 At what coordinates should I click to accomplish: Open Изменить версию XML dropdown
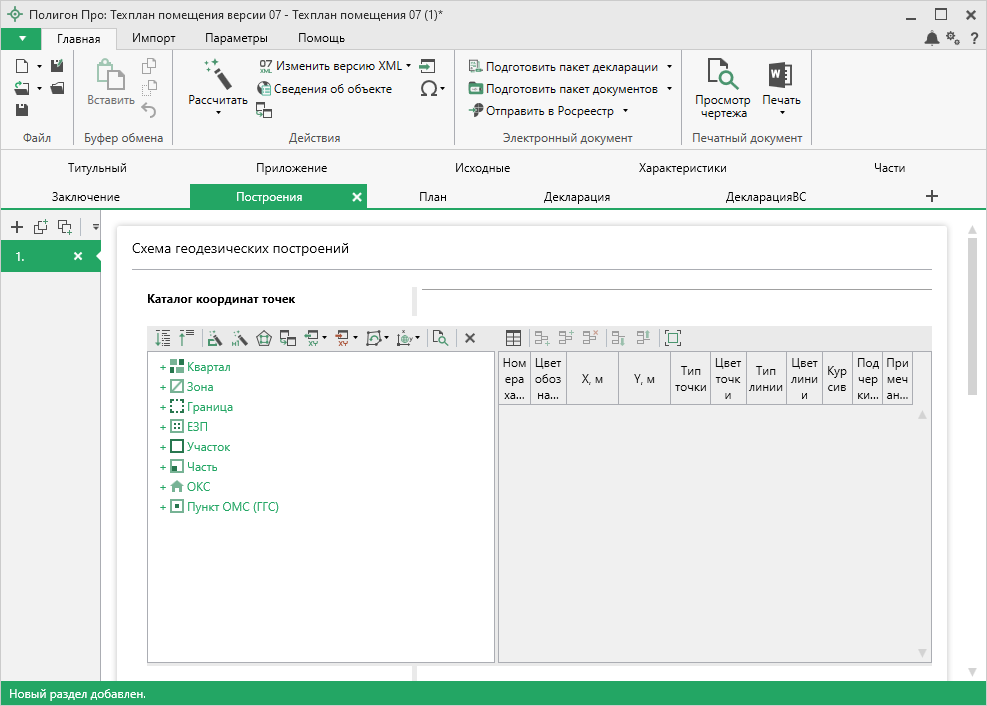coord(409,66)
